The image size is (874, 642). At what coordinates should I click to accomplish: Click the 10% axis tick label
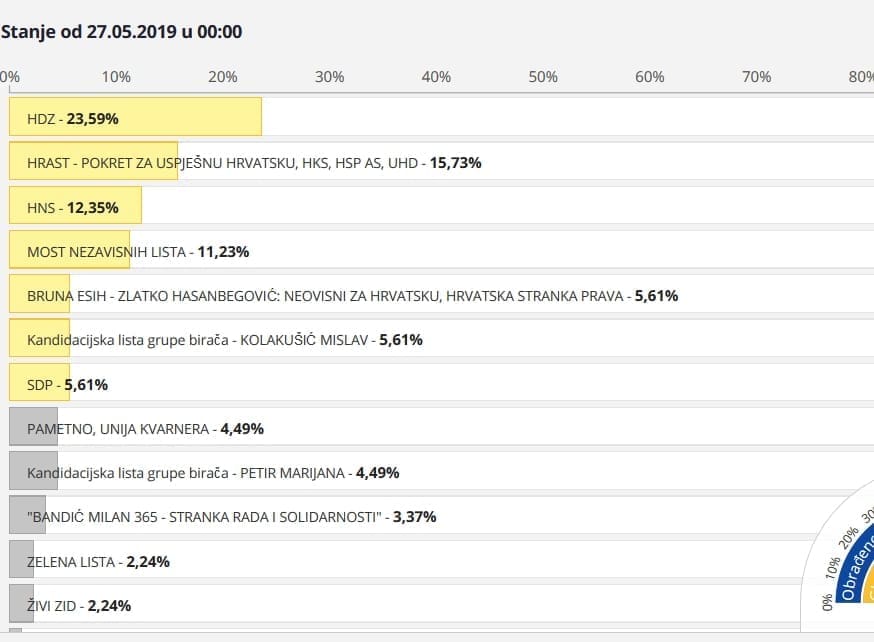coord(116,77)
